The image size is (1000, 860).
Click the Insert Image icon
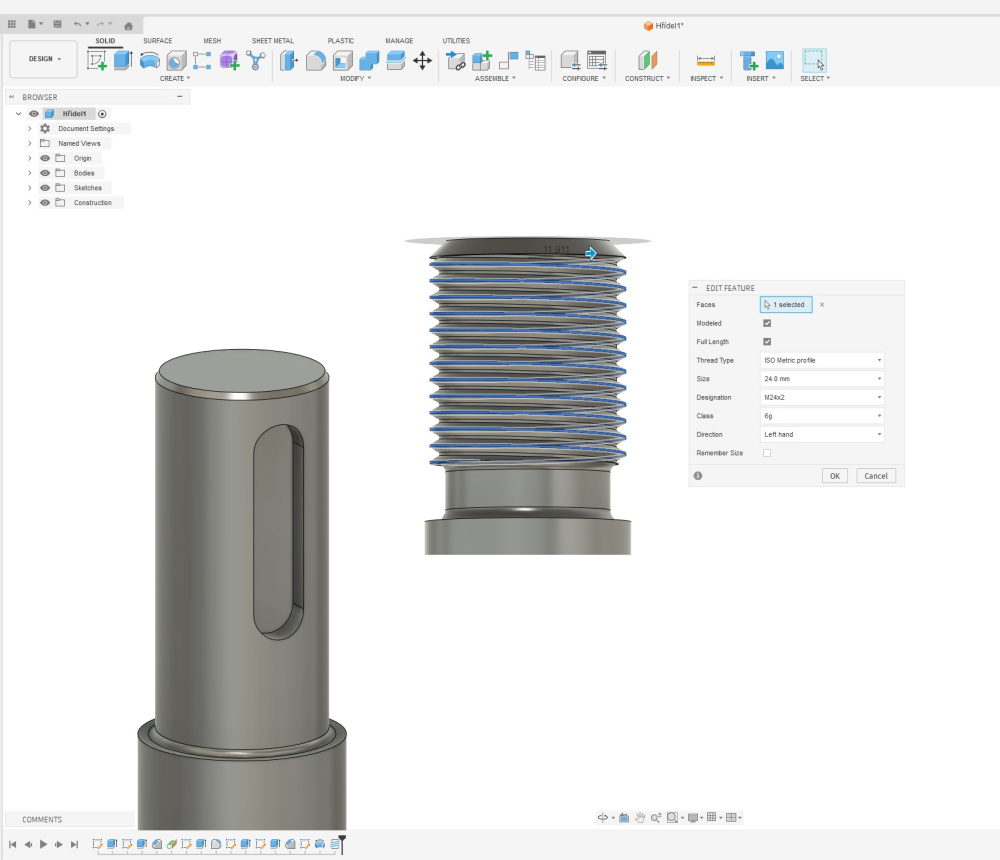774,61
